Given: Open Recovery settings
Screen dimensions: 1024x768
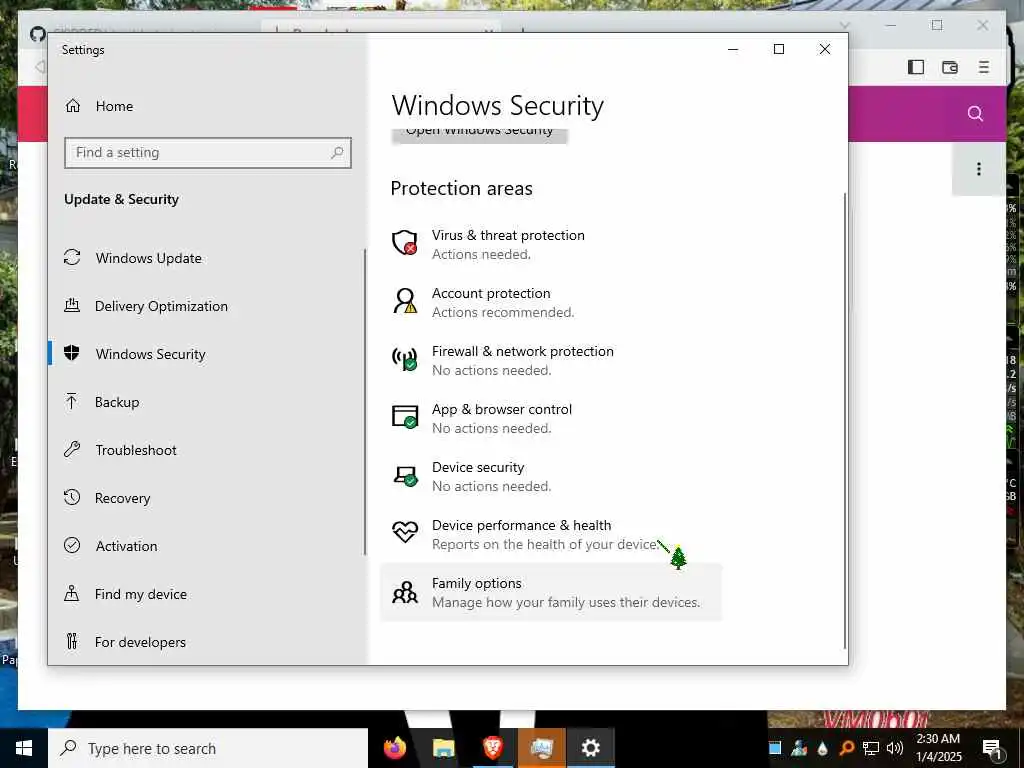Looking at the screenshot, I should (x=122, y=498).
